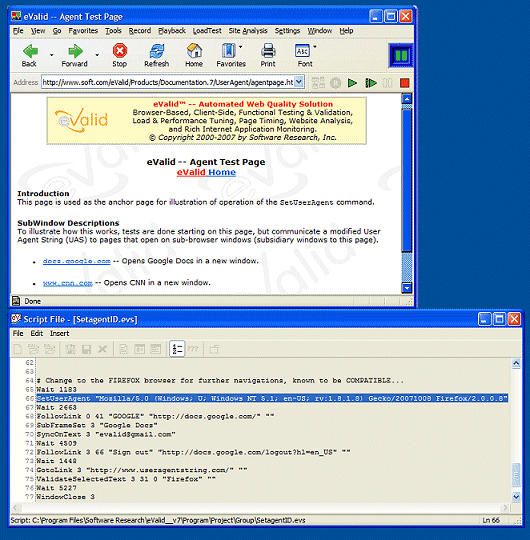Click the script editor horizontal scroll right arrow
This screenshot has height=540, width=530.
506,507
